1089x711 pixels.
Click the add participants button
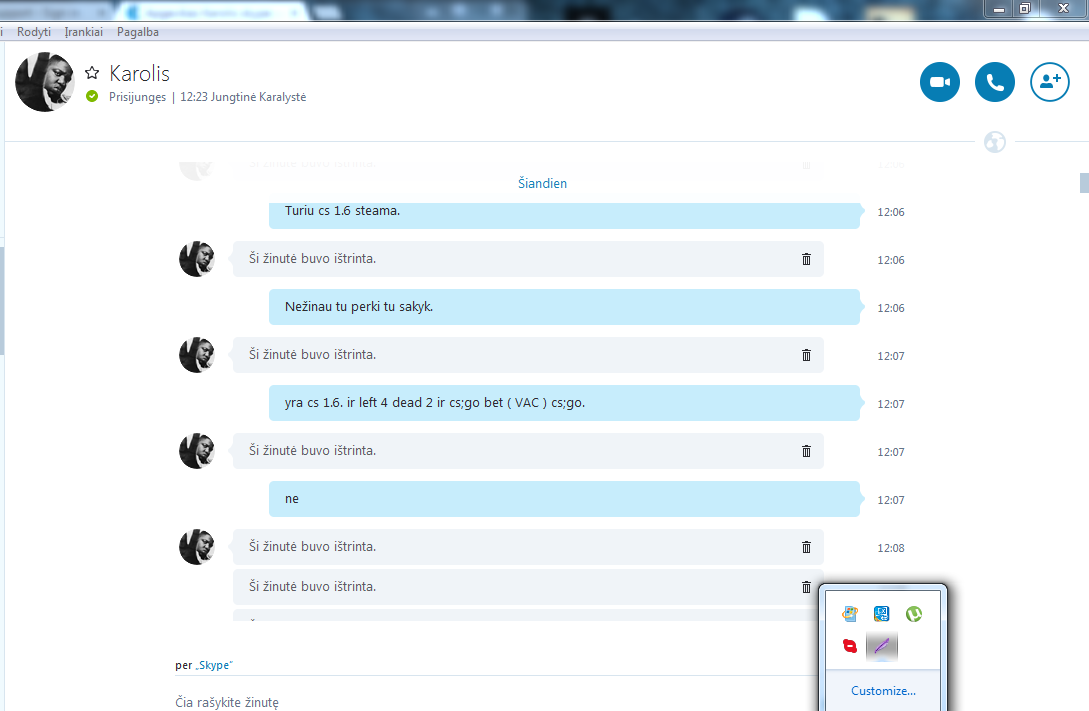(x=1049, y=82)
